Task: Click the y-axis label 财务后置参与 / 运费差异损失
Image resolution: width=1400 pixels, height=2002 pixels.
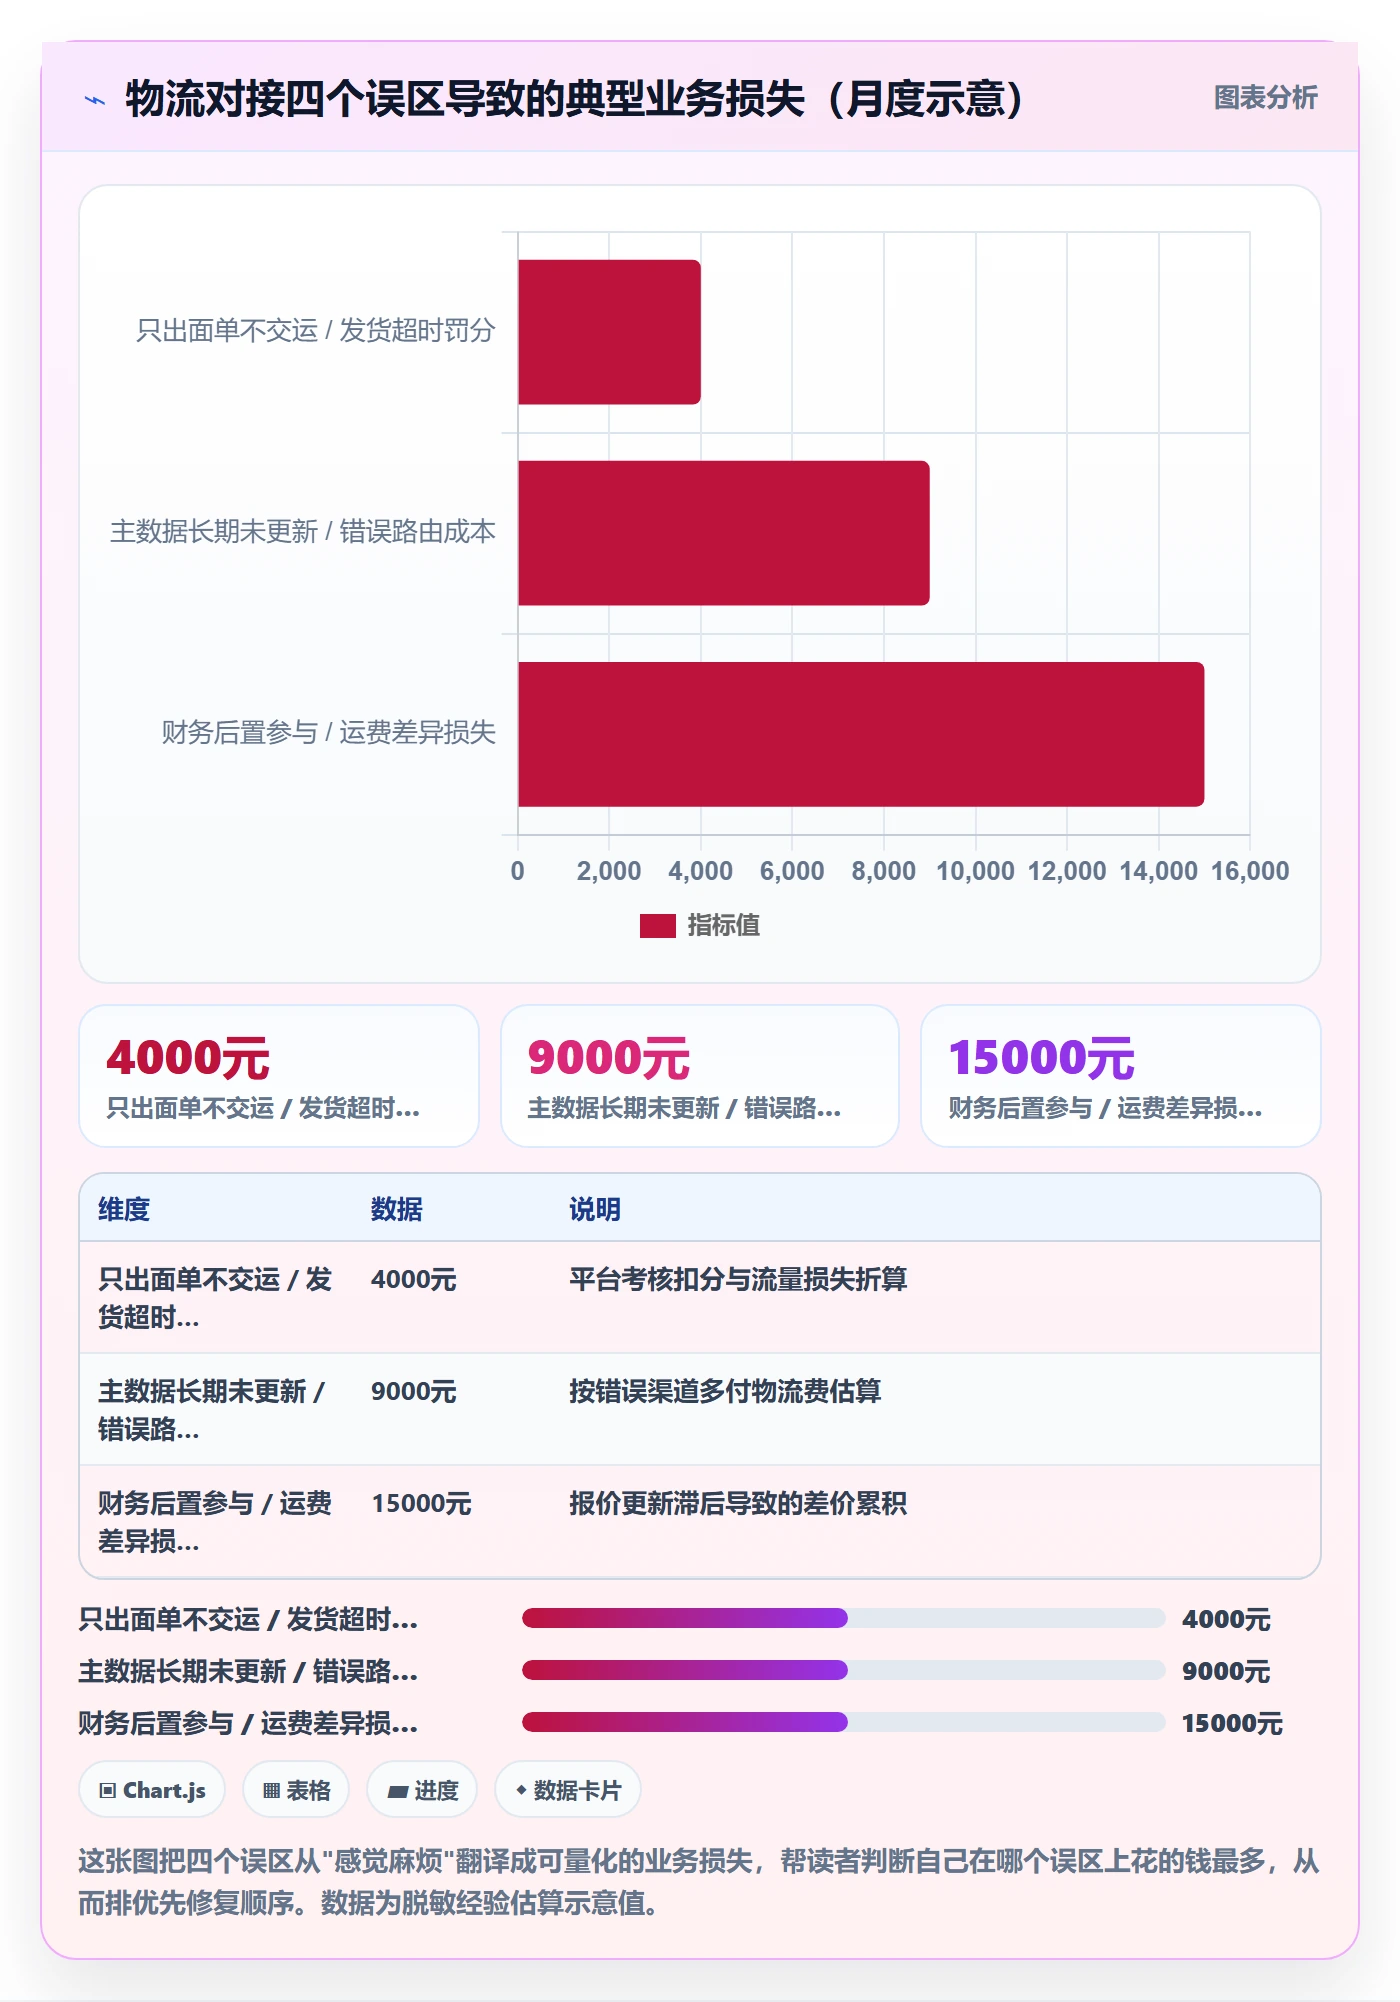Action: point(329,732)
